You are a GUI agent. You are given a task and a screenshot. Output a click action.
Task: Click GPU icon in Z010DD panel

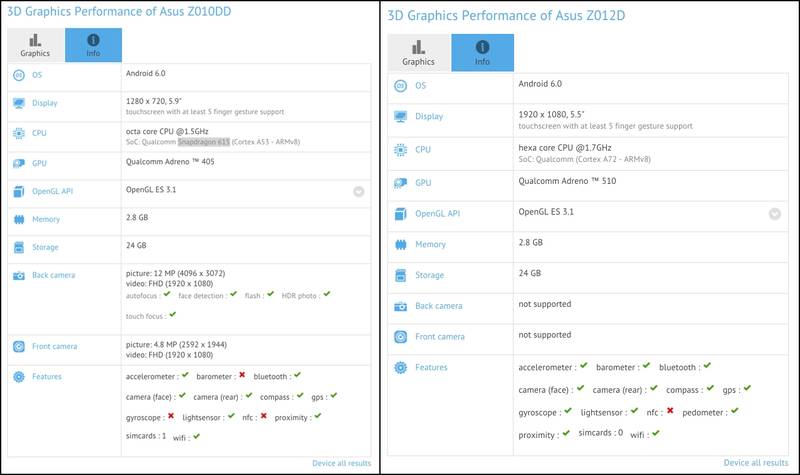coord(19,163)
